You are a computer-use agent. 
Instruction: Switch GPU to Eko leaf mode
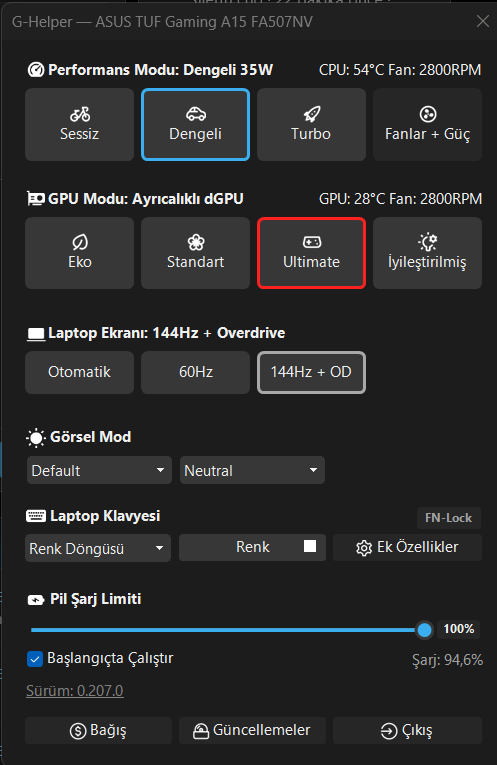tap(80, 253)
